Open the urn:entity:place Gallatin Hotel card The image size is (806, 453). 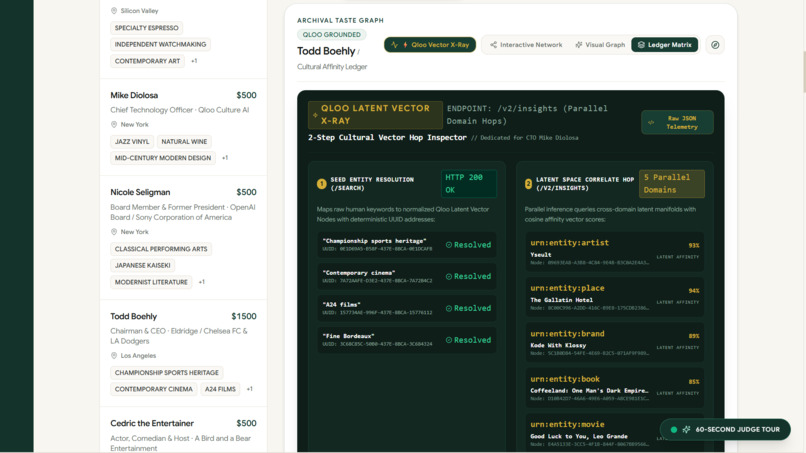[x=615, y=297]
